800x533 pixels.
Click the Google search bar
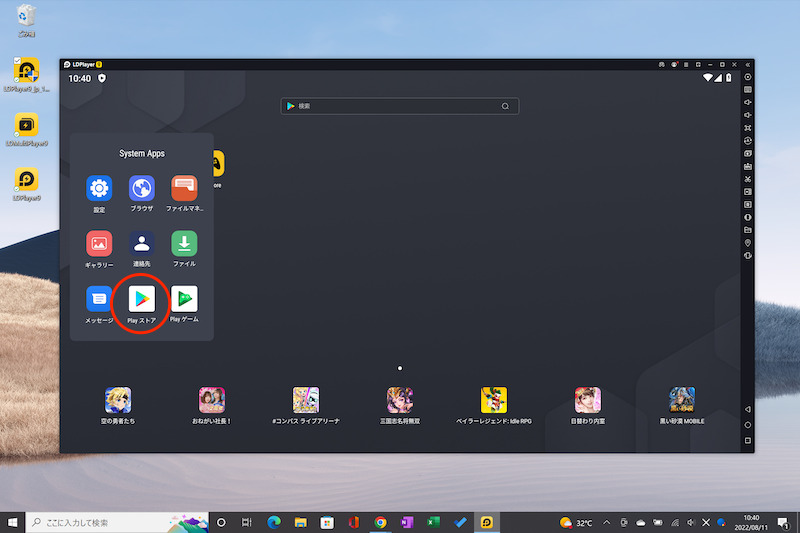click(400, 106)
